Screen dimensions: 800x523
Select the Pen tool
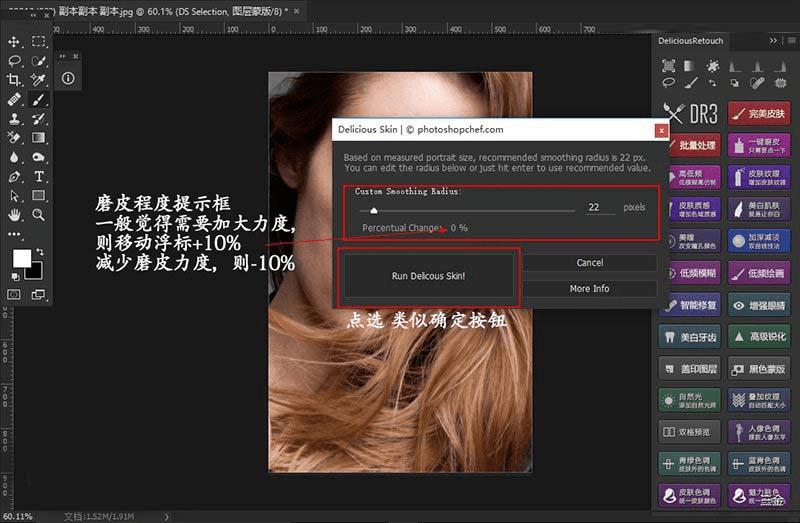(14, 177)
